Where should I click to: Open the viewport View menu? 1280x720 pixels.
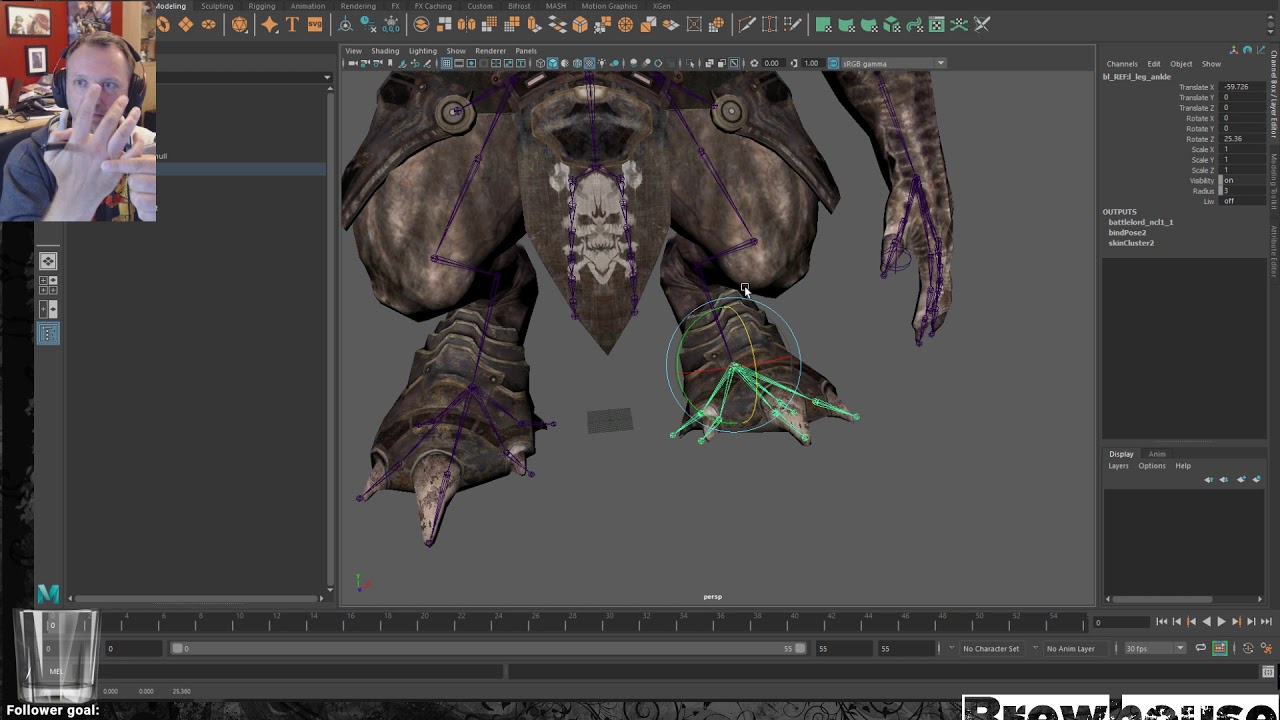point(353,50)
